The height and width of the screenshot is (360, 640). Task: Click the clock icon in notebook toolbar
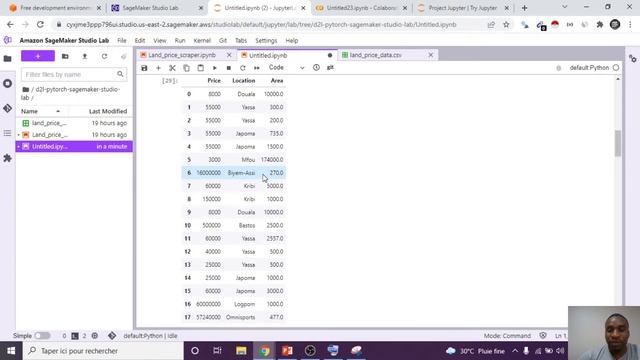(x=316, y=68)
